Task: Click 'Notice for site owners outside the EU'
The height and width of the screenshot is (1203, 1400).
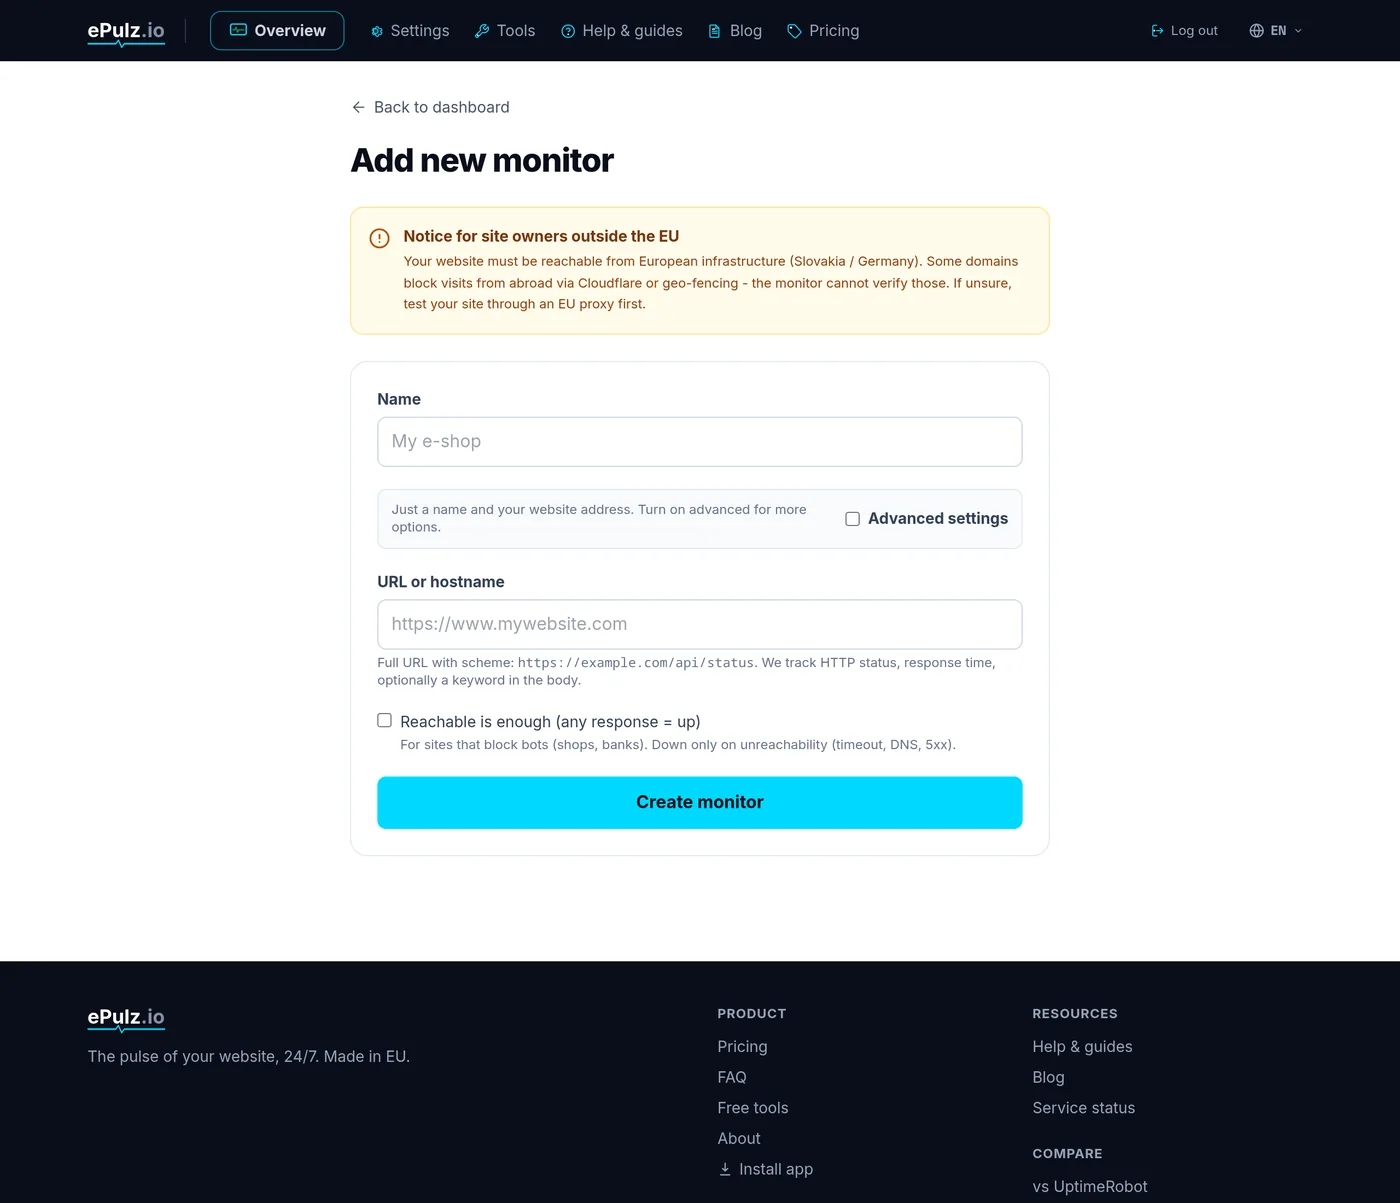Action: 541,236
